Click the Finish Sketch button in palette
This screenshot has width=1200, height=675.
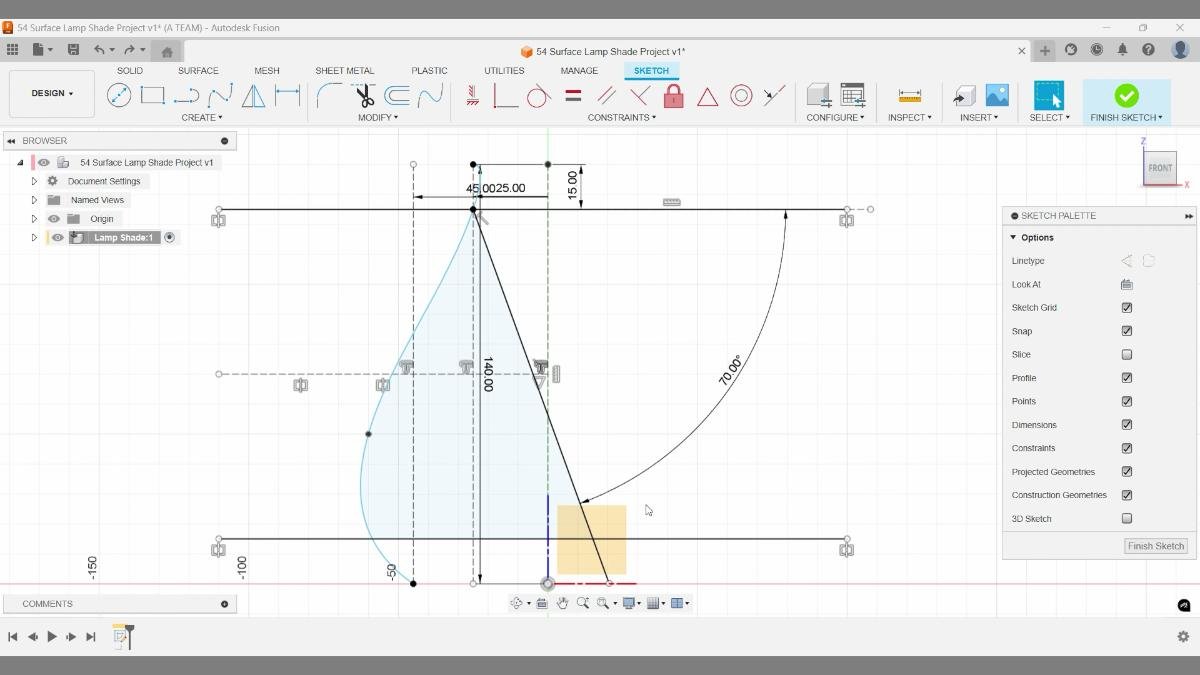1155,546
